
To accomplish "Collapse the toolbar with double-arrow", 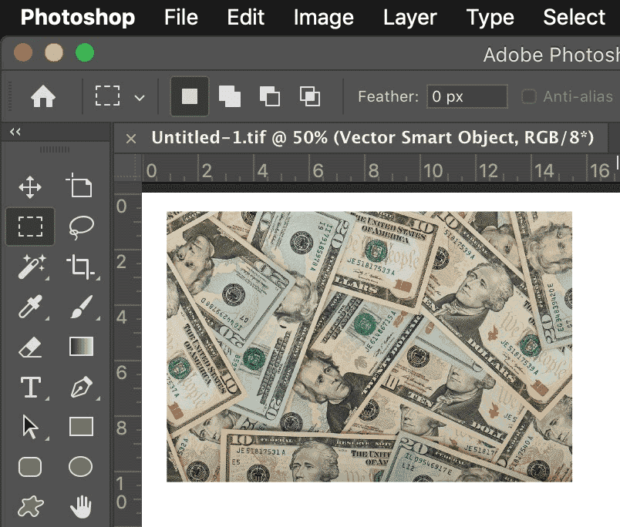I will 15,132.
